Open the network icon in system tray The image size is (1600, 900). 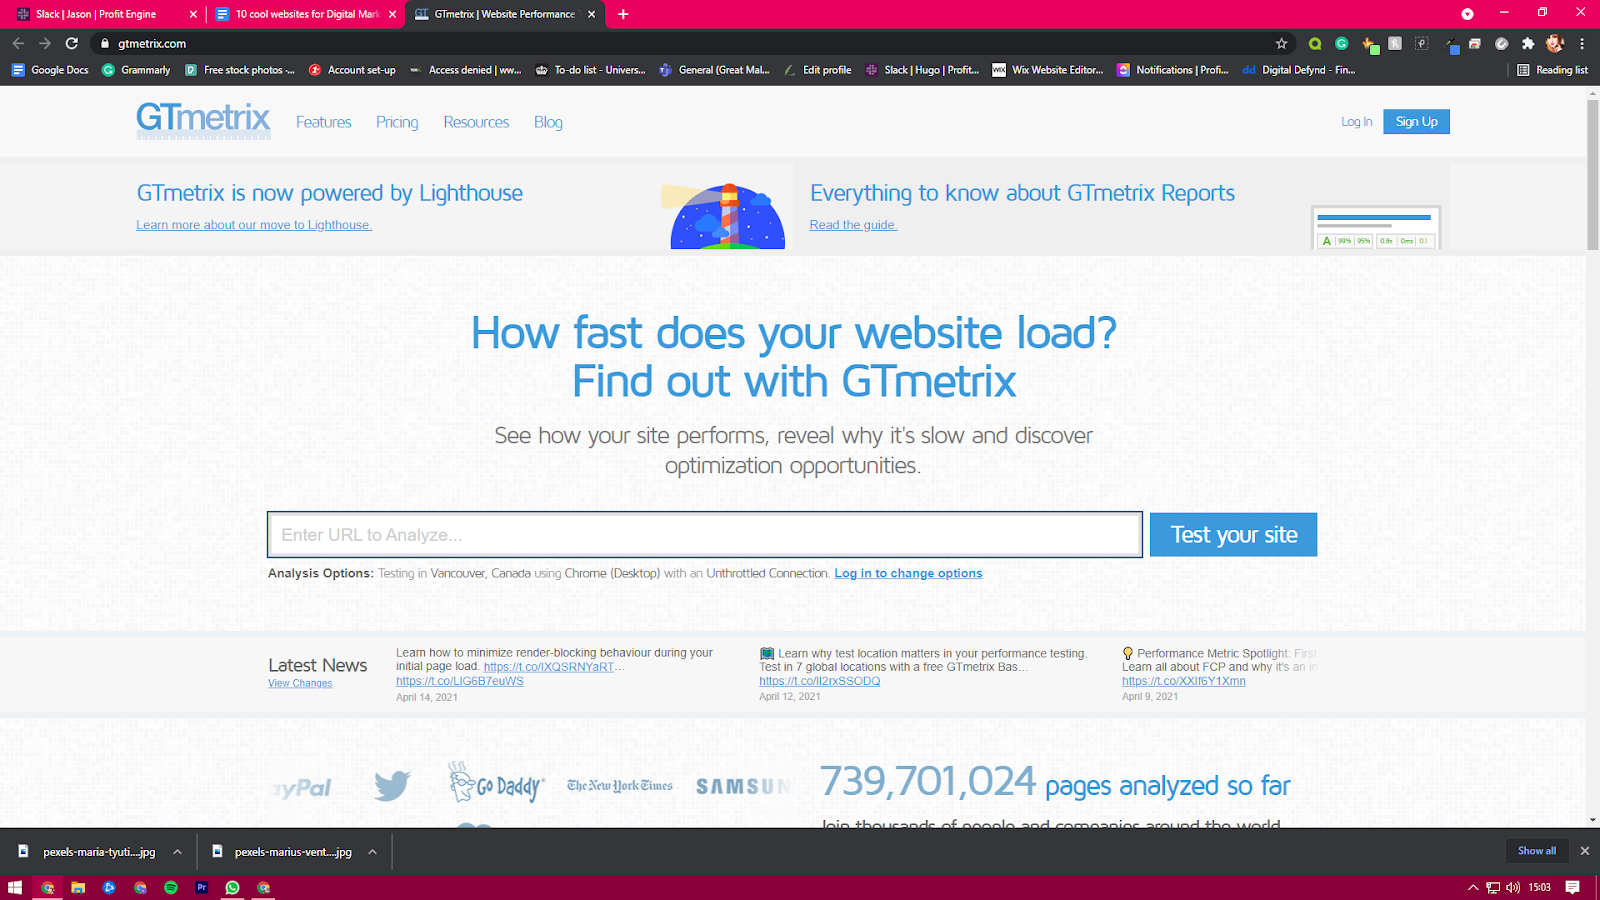coord(1493,887)
